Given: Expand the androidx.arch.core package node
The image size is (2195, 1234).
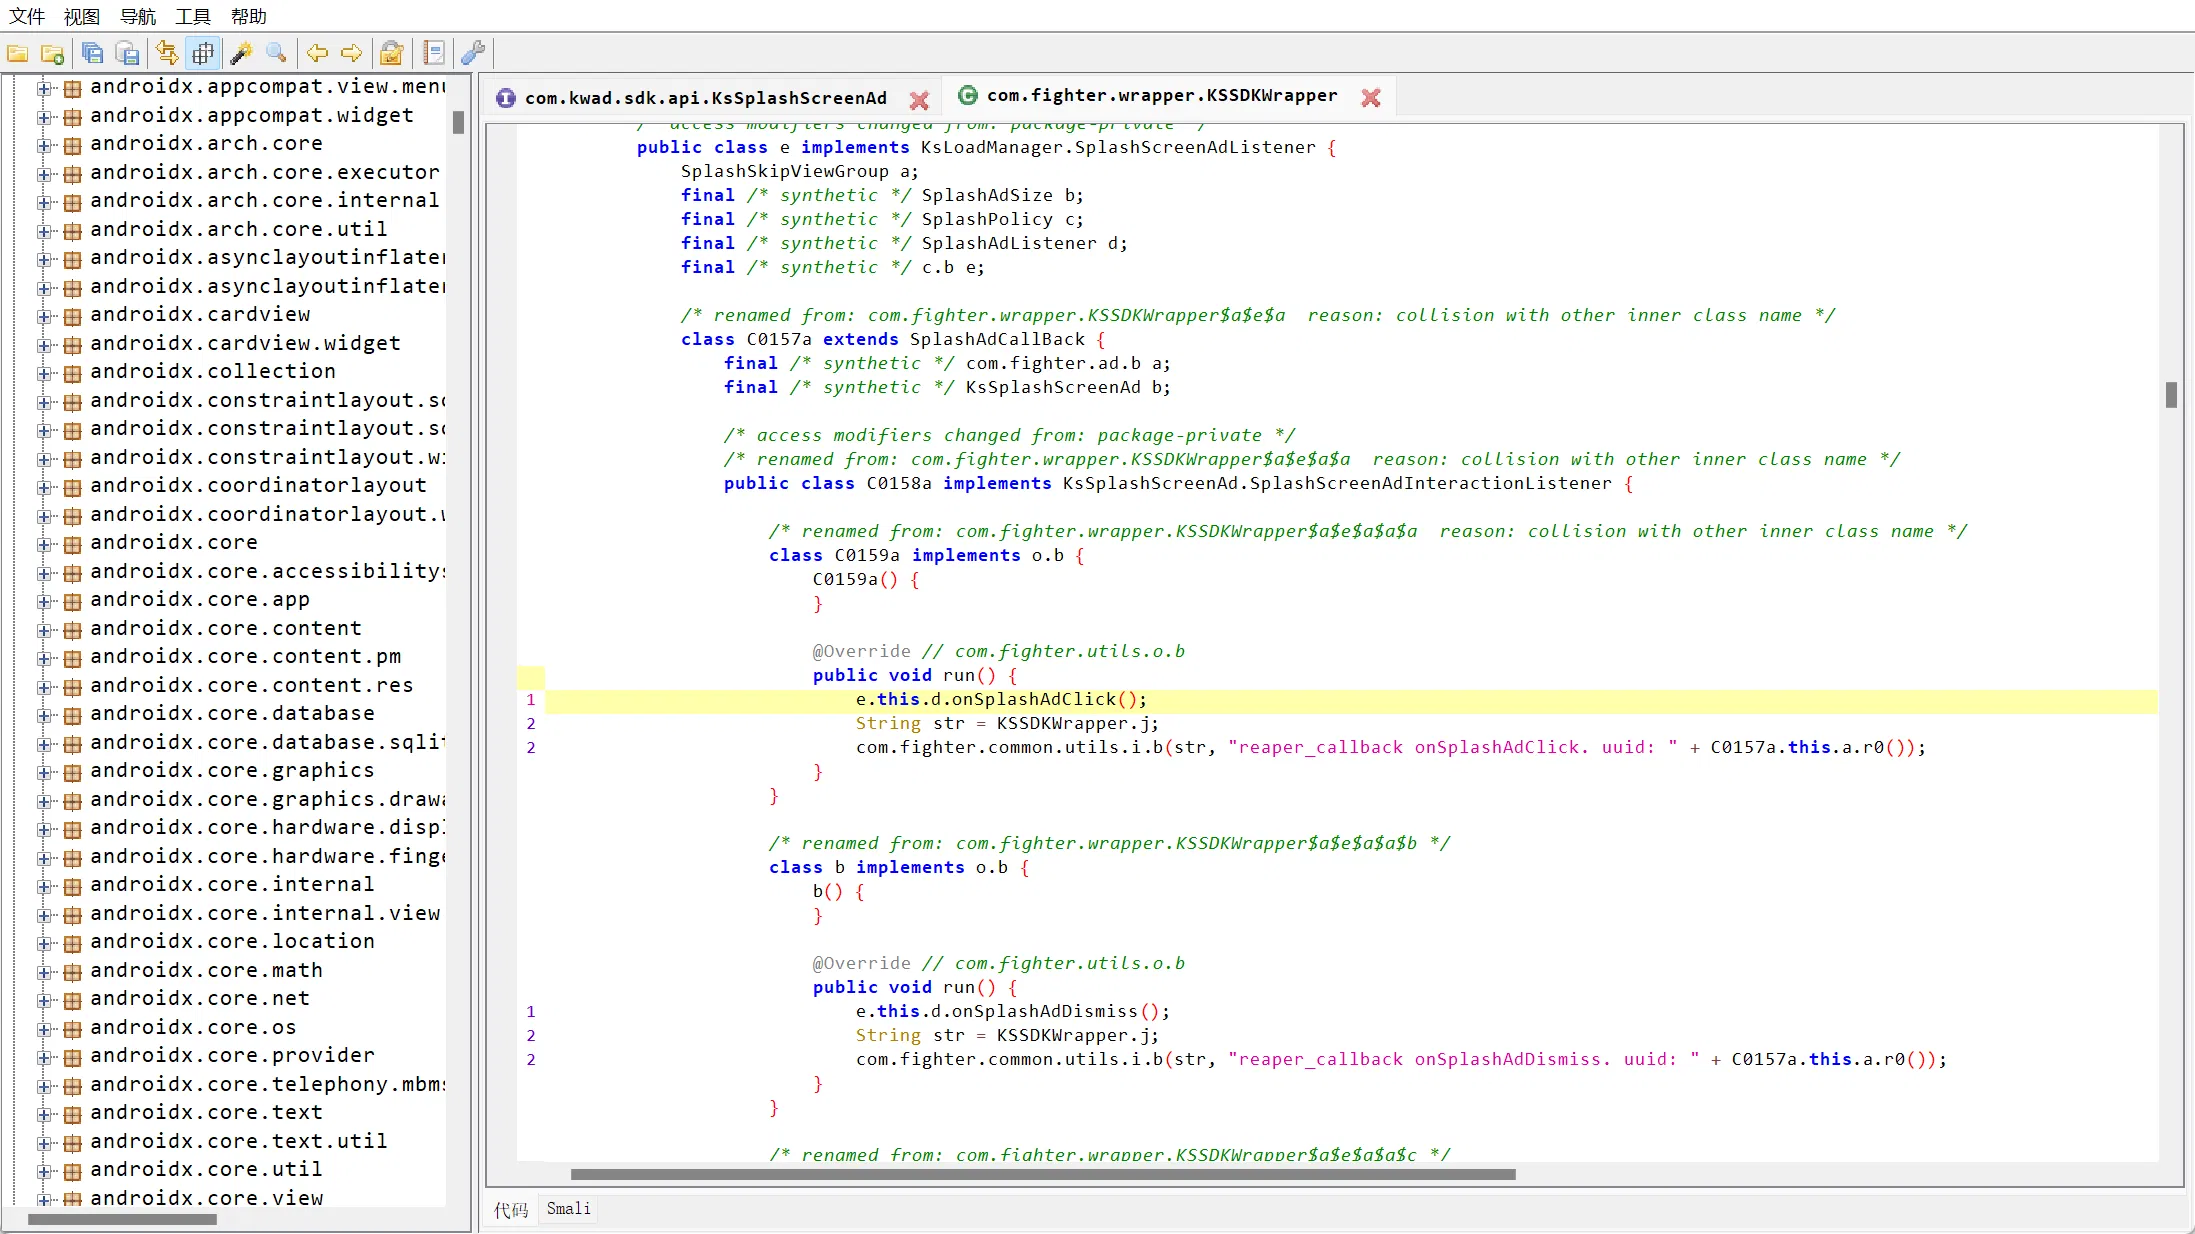Looking at the screenshot, I should pyautogui.click(x=44, y=145).
